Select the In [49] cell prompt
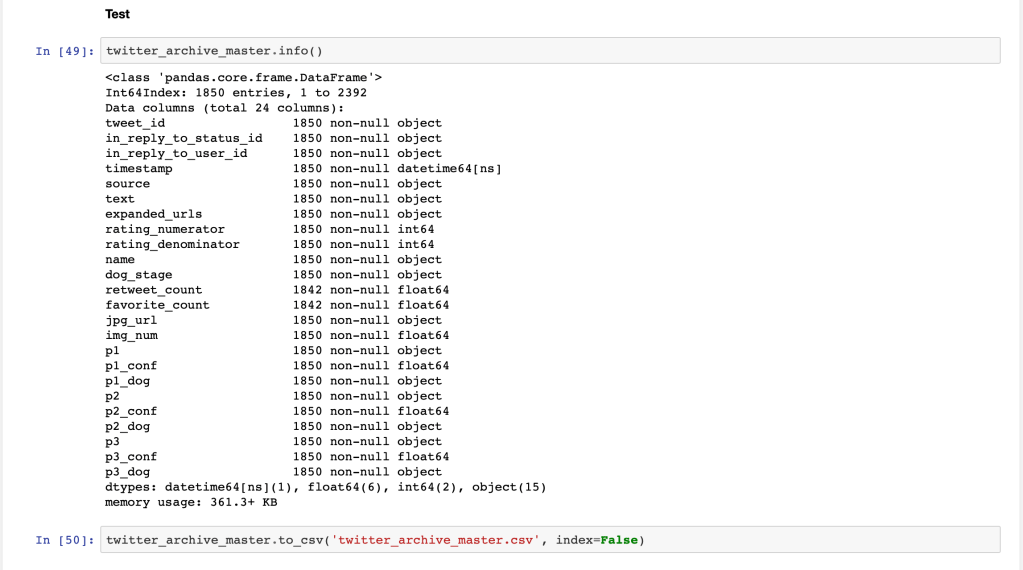 [x=65, y=51]
